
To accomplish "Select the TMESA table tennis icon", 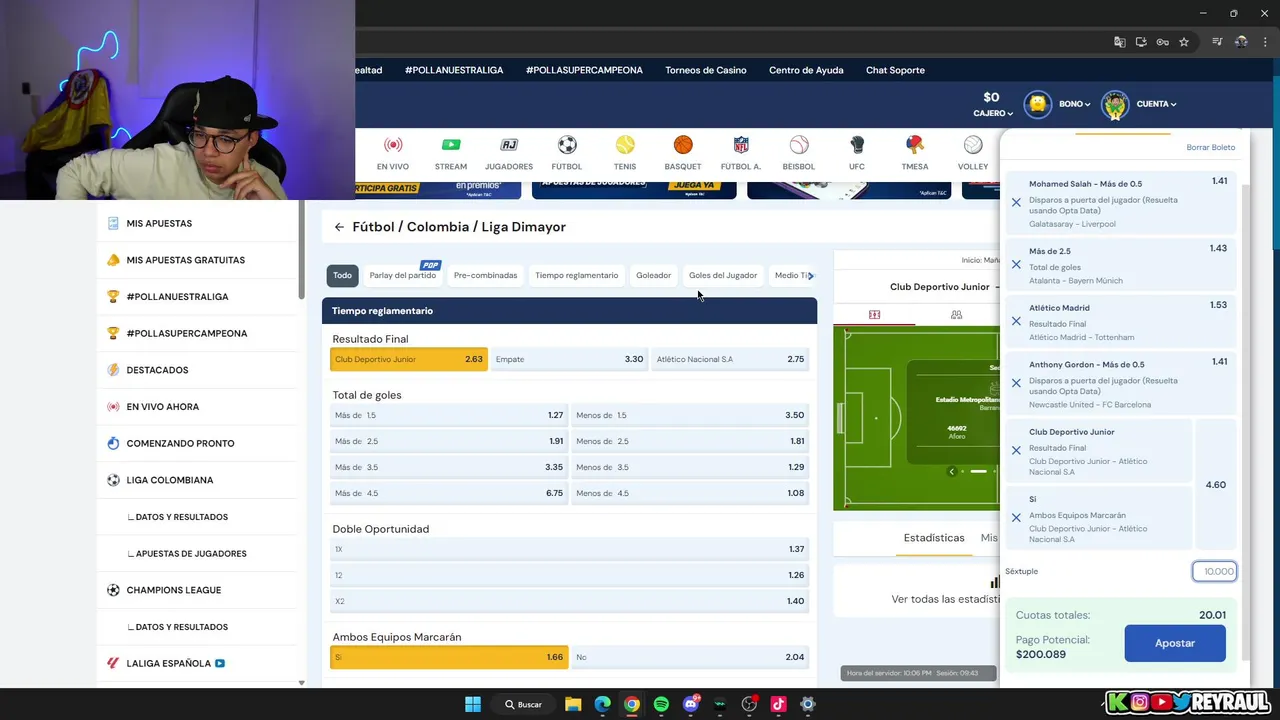I will (915, 145).
